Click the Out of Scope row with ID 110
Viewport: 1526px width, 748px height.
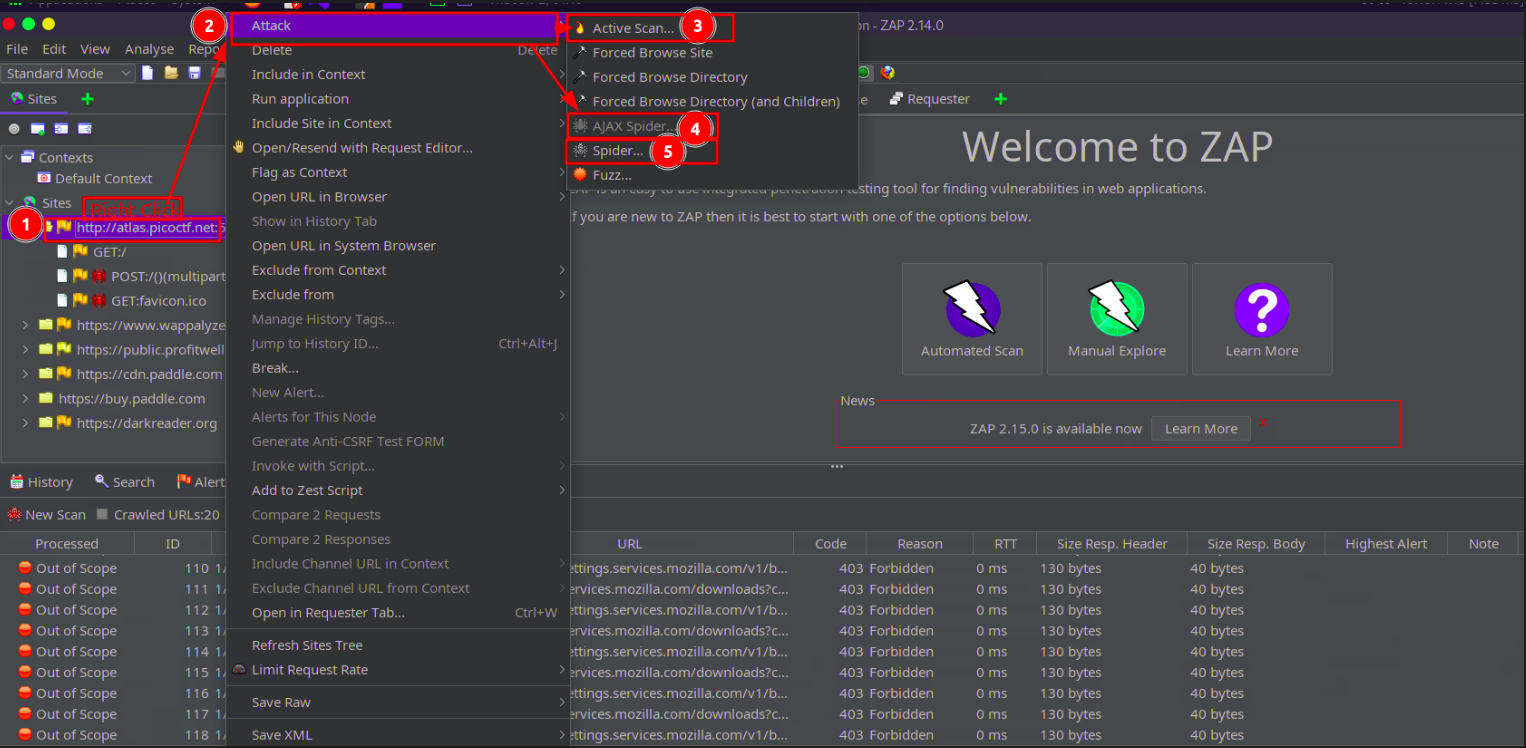pyautogui.click(x=763, y=568)
